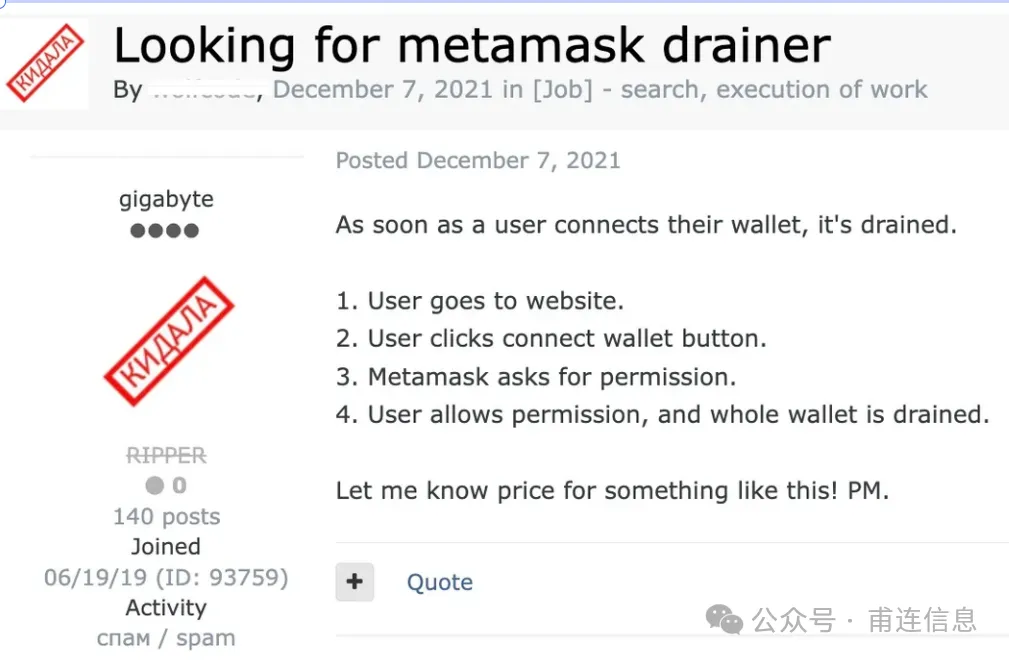Click the WeChat logo icon in the watermark
Viewport: 1009px width, 660px height.
point(724,620)
